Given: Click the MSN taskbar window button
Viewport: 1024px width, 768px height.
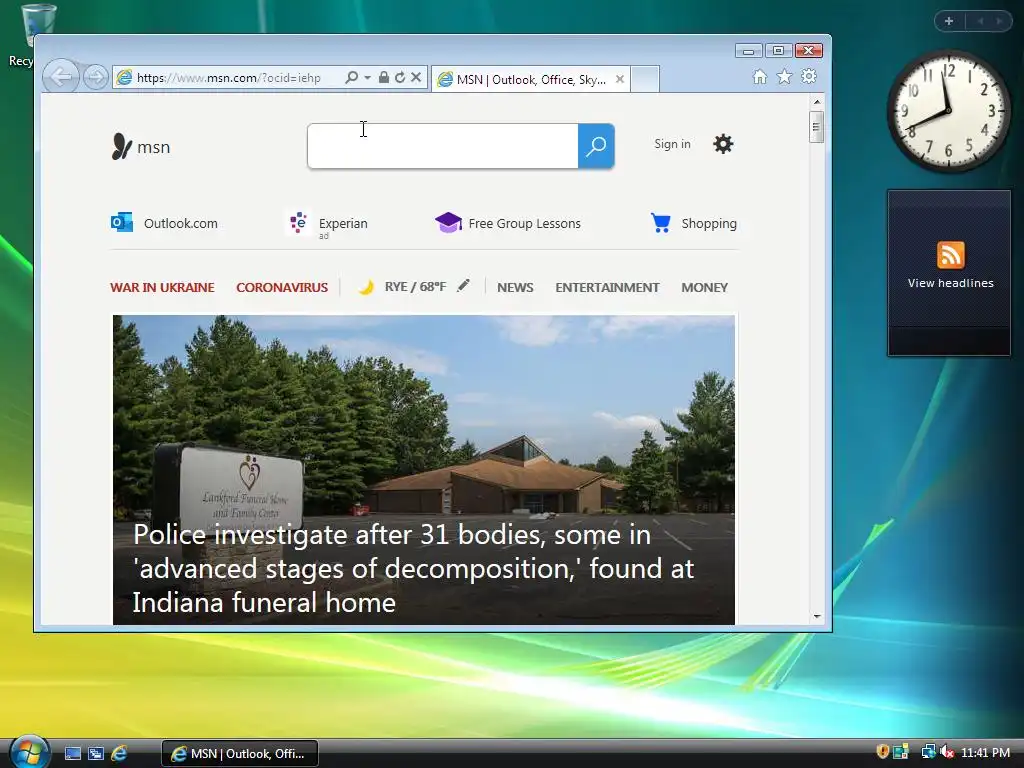Looking at the screenshot, I should click(x=240, y=754).
